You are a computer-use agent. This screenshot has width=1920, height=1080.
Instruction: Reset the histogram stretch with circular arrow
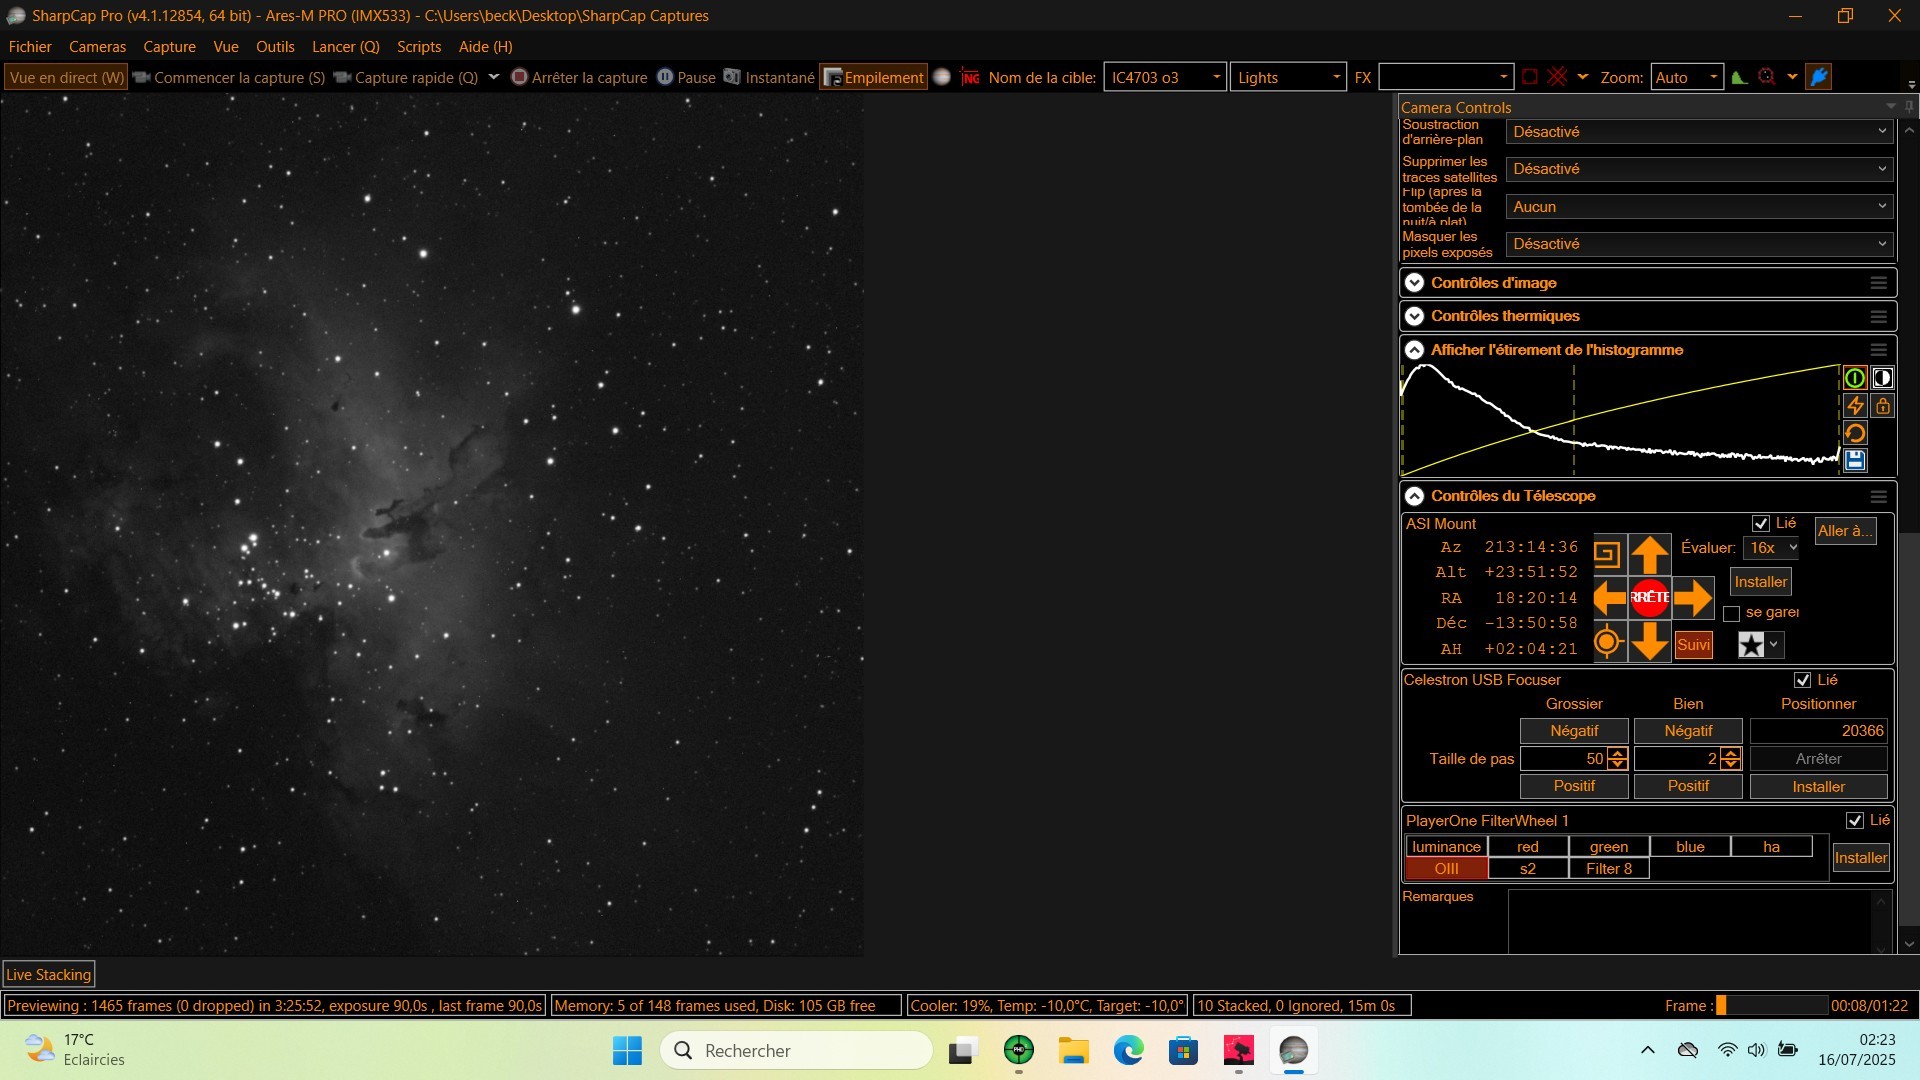(x=1855, y=433)
